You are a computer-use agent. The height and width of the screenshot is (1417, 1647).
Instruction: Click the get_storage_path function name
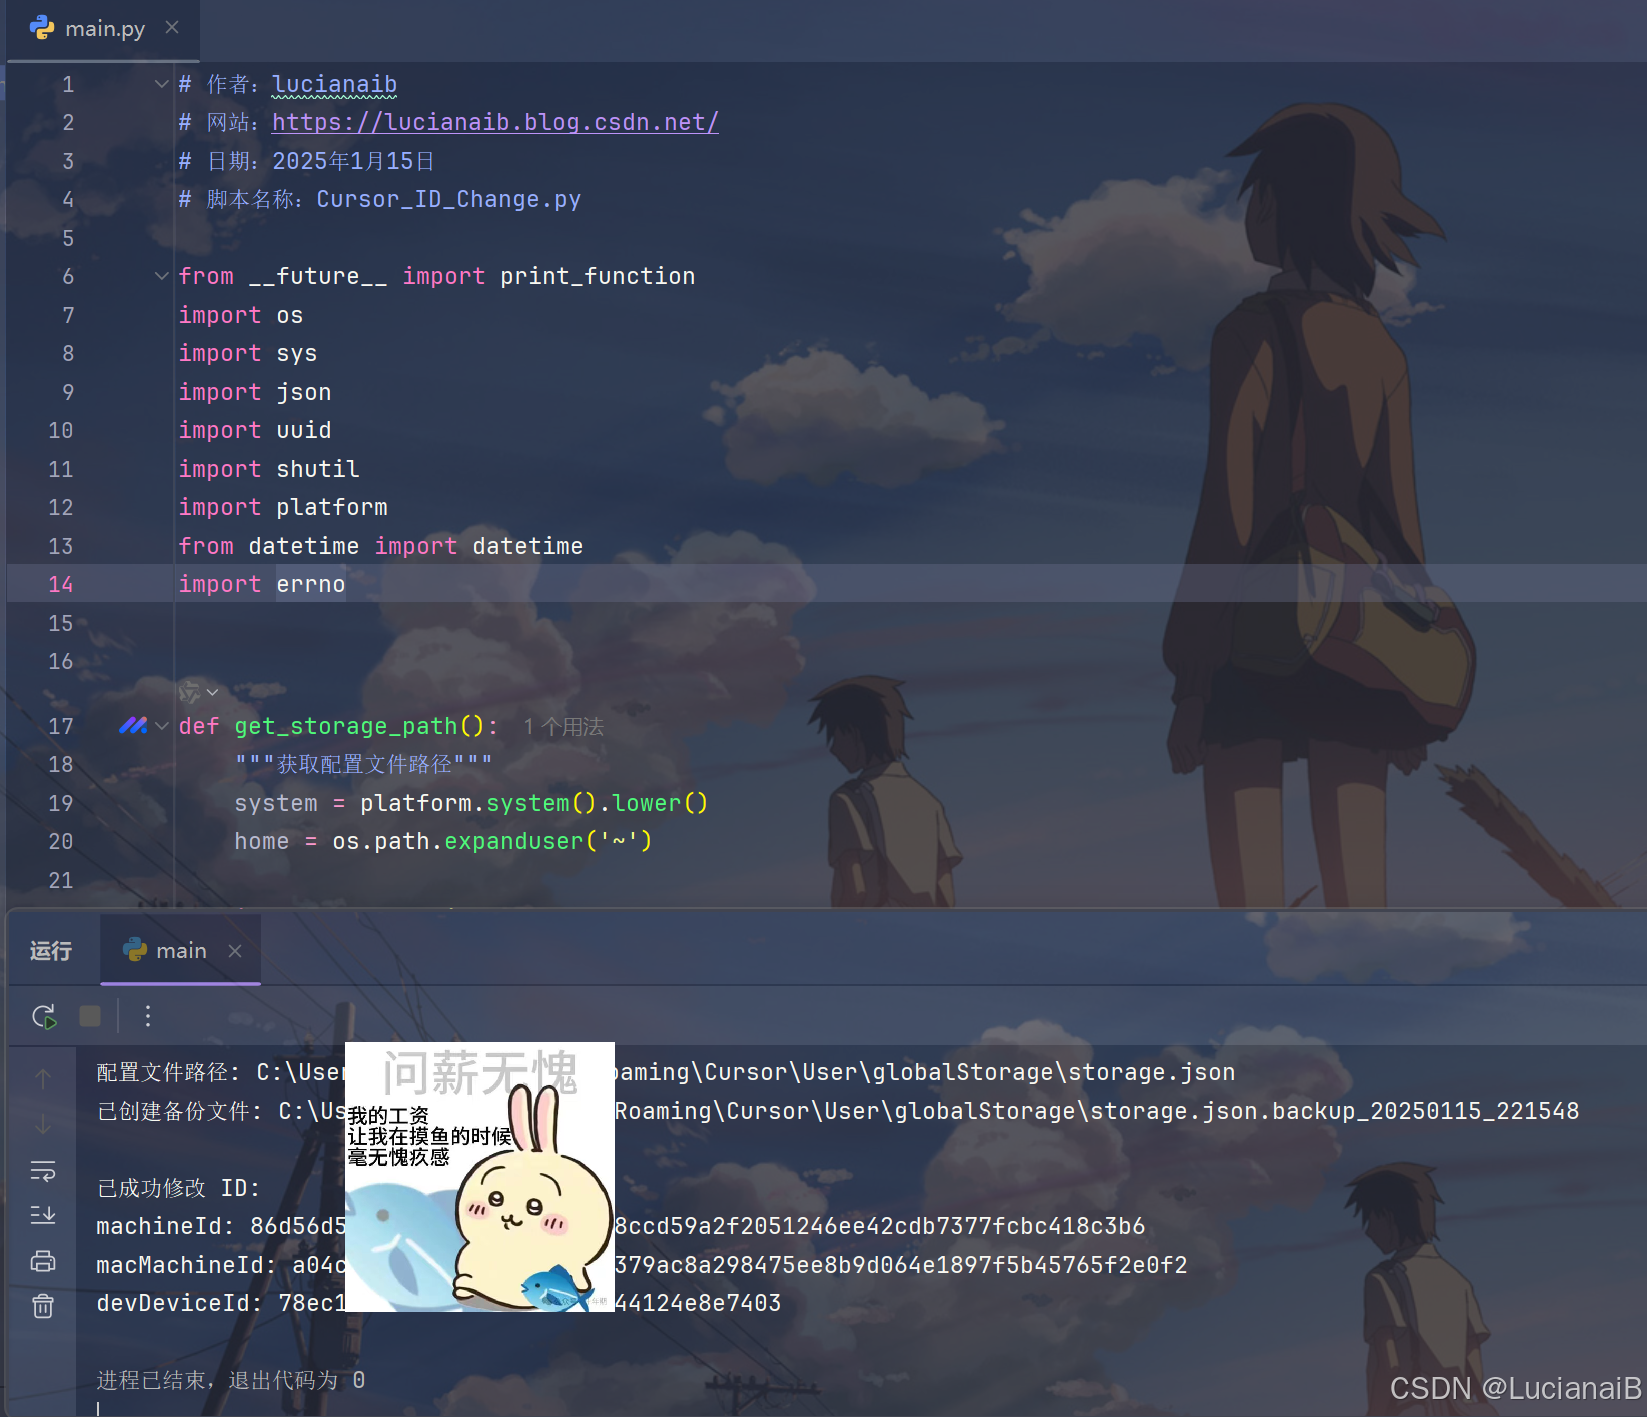pos(345,726)
